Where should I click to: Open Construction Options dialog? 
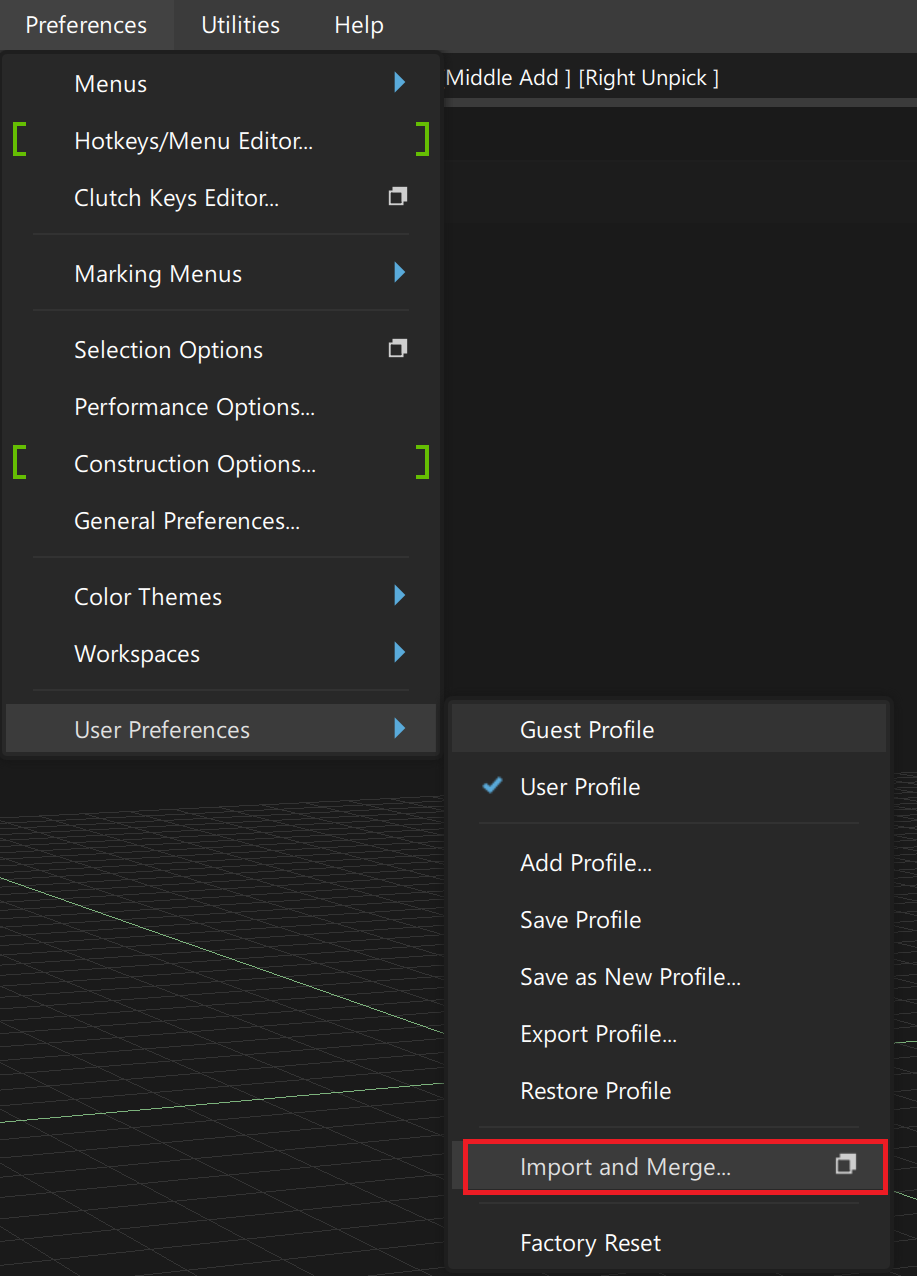(x=195, y=464)
